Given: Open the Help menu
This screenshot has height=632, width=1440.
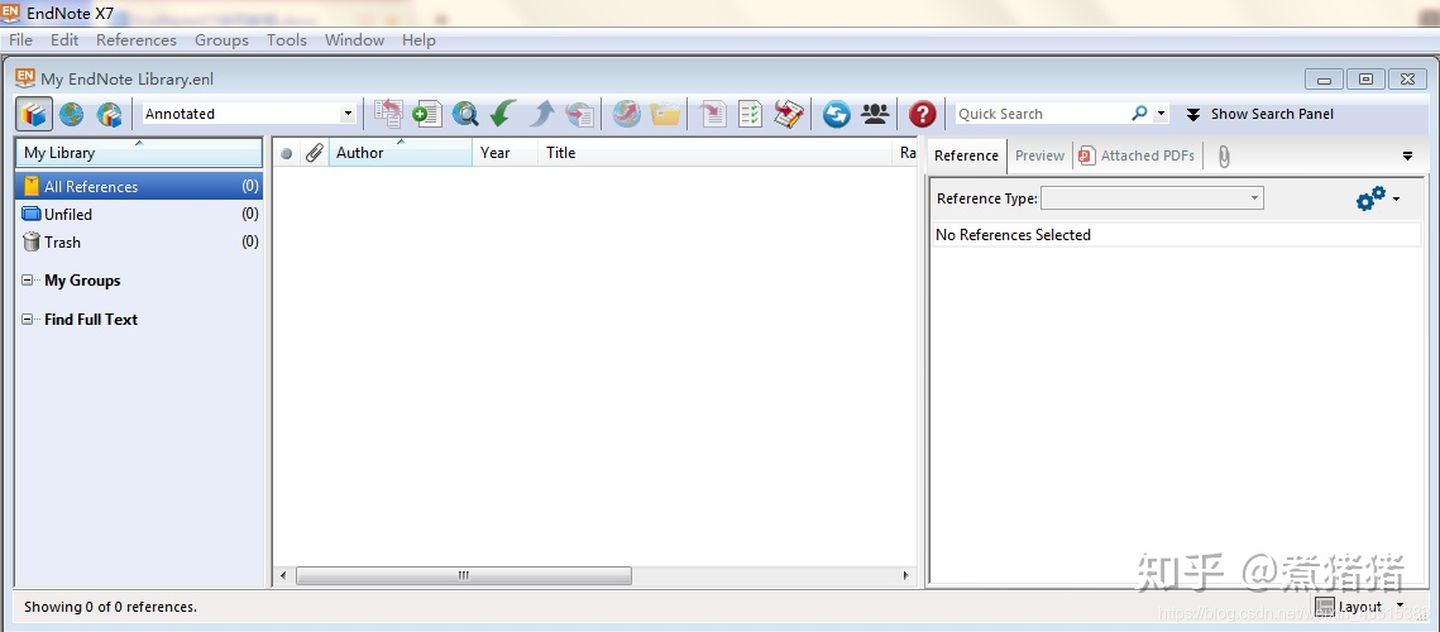Looking at the screenshot, I should click(418, 40).
